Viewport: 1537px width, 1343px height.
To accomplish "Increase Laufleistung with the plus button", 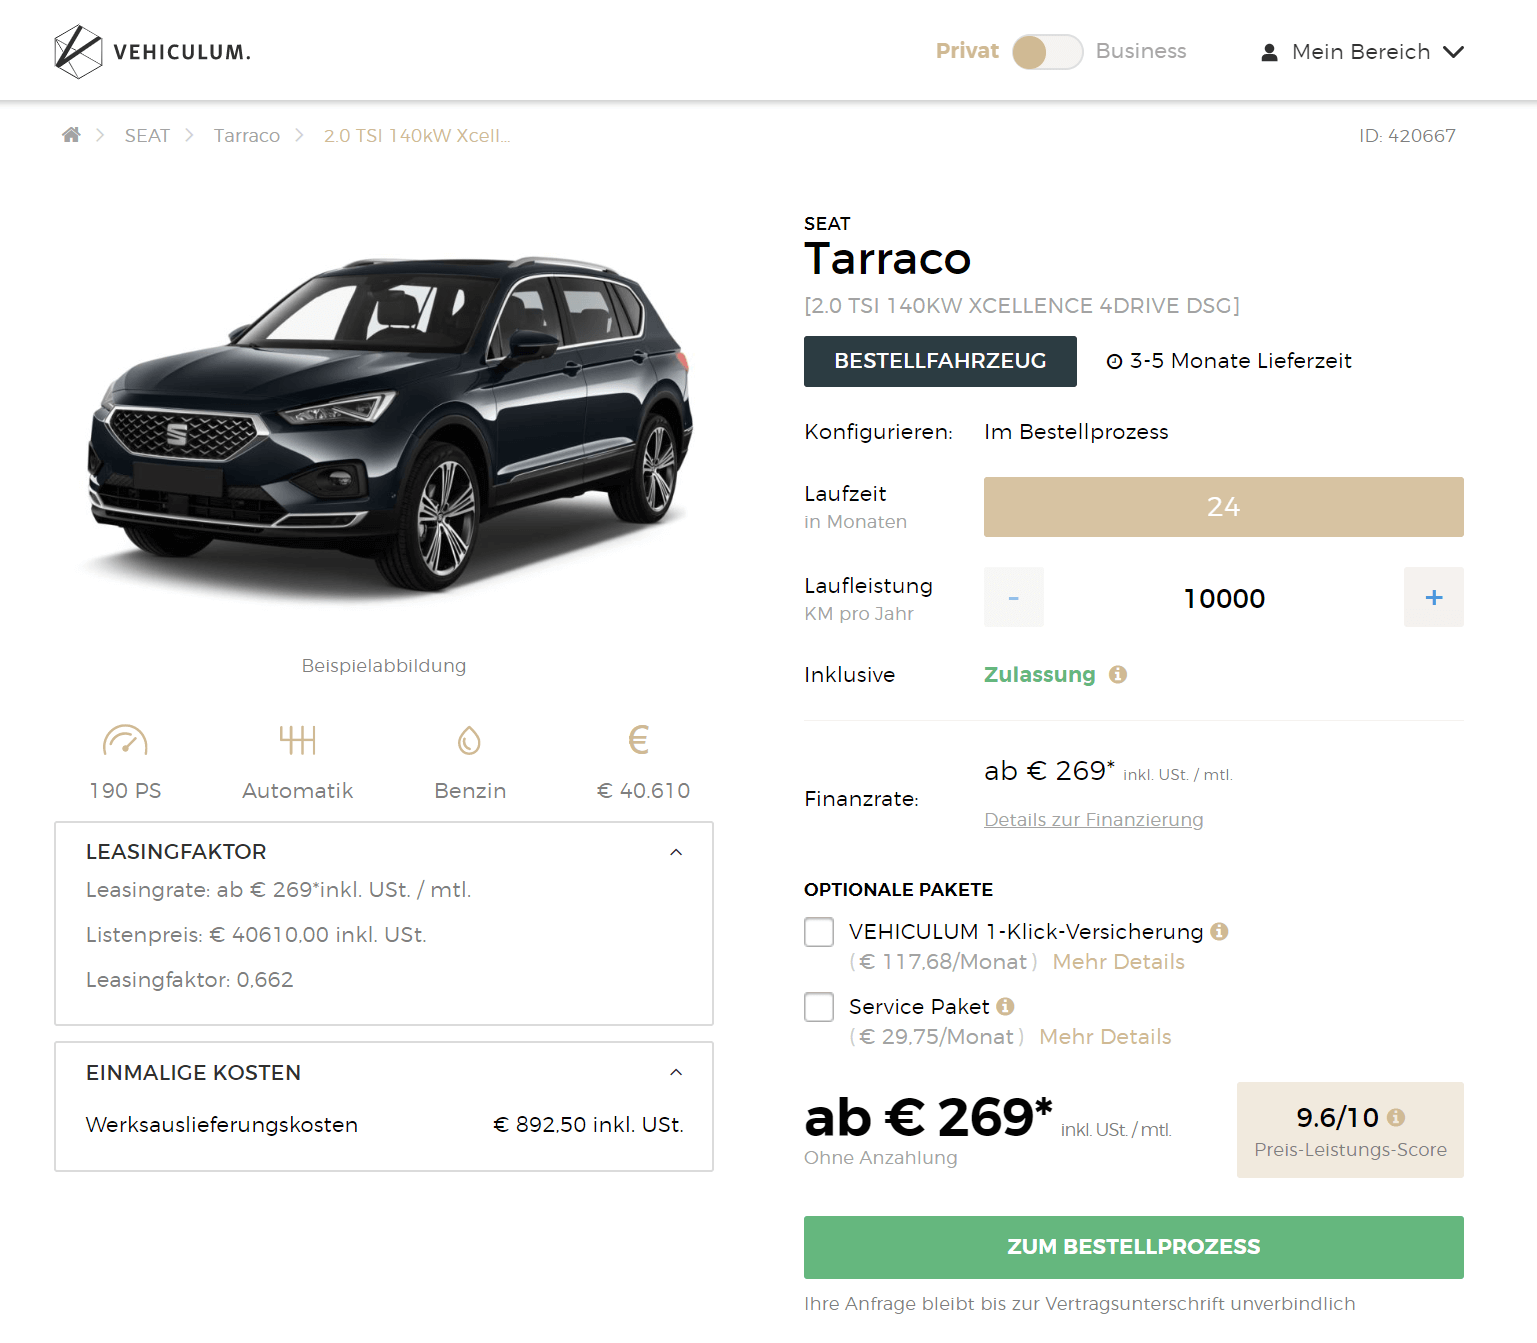I will 1433,597.
